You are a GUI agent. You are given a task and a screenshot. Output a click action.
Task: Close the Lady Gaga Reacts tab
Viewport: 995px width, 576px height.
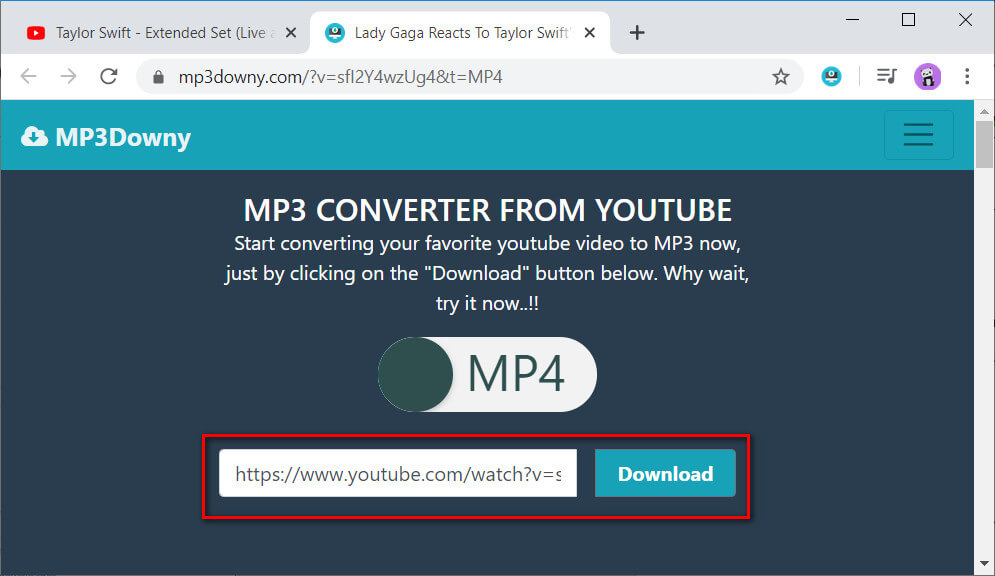click(590, 32)
